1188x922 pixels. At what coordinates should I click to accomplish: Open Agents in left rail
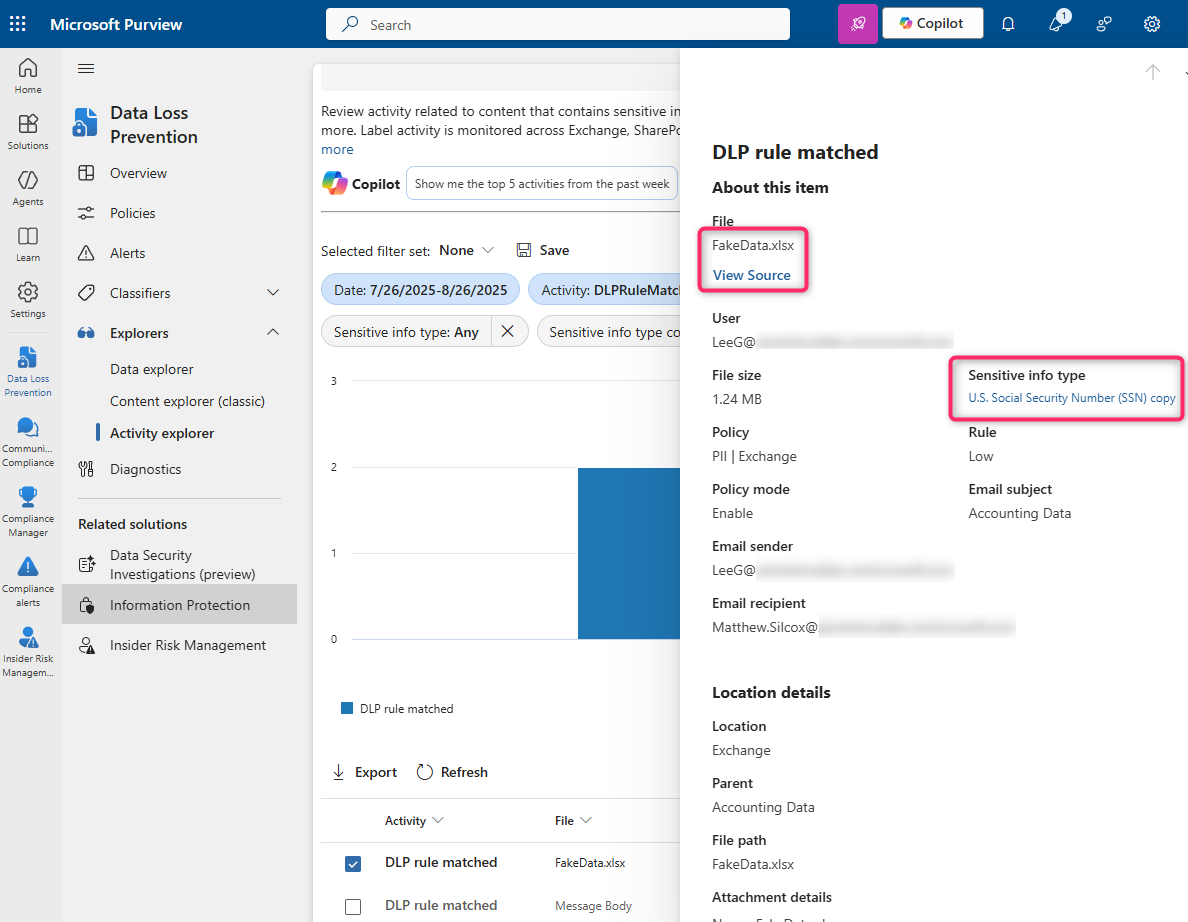point(28,188)
